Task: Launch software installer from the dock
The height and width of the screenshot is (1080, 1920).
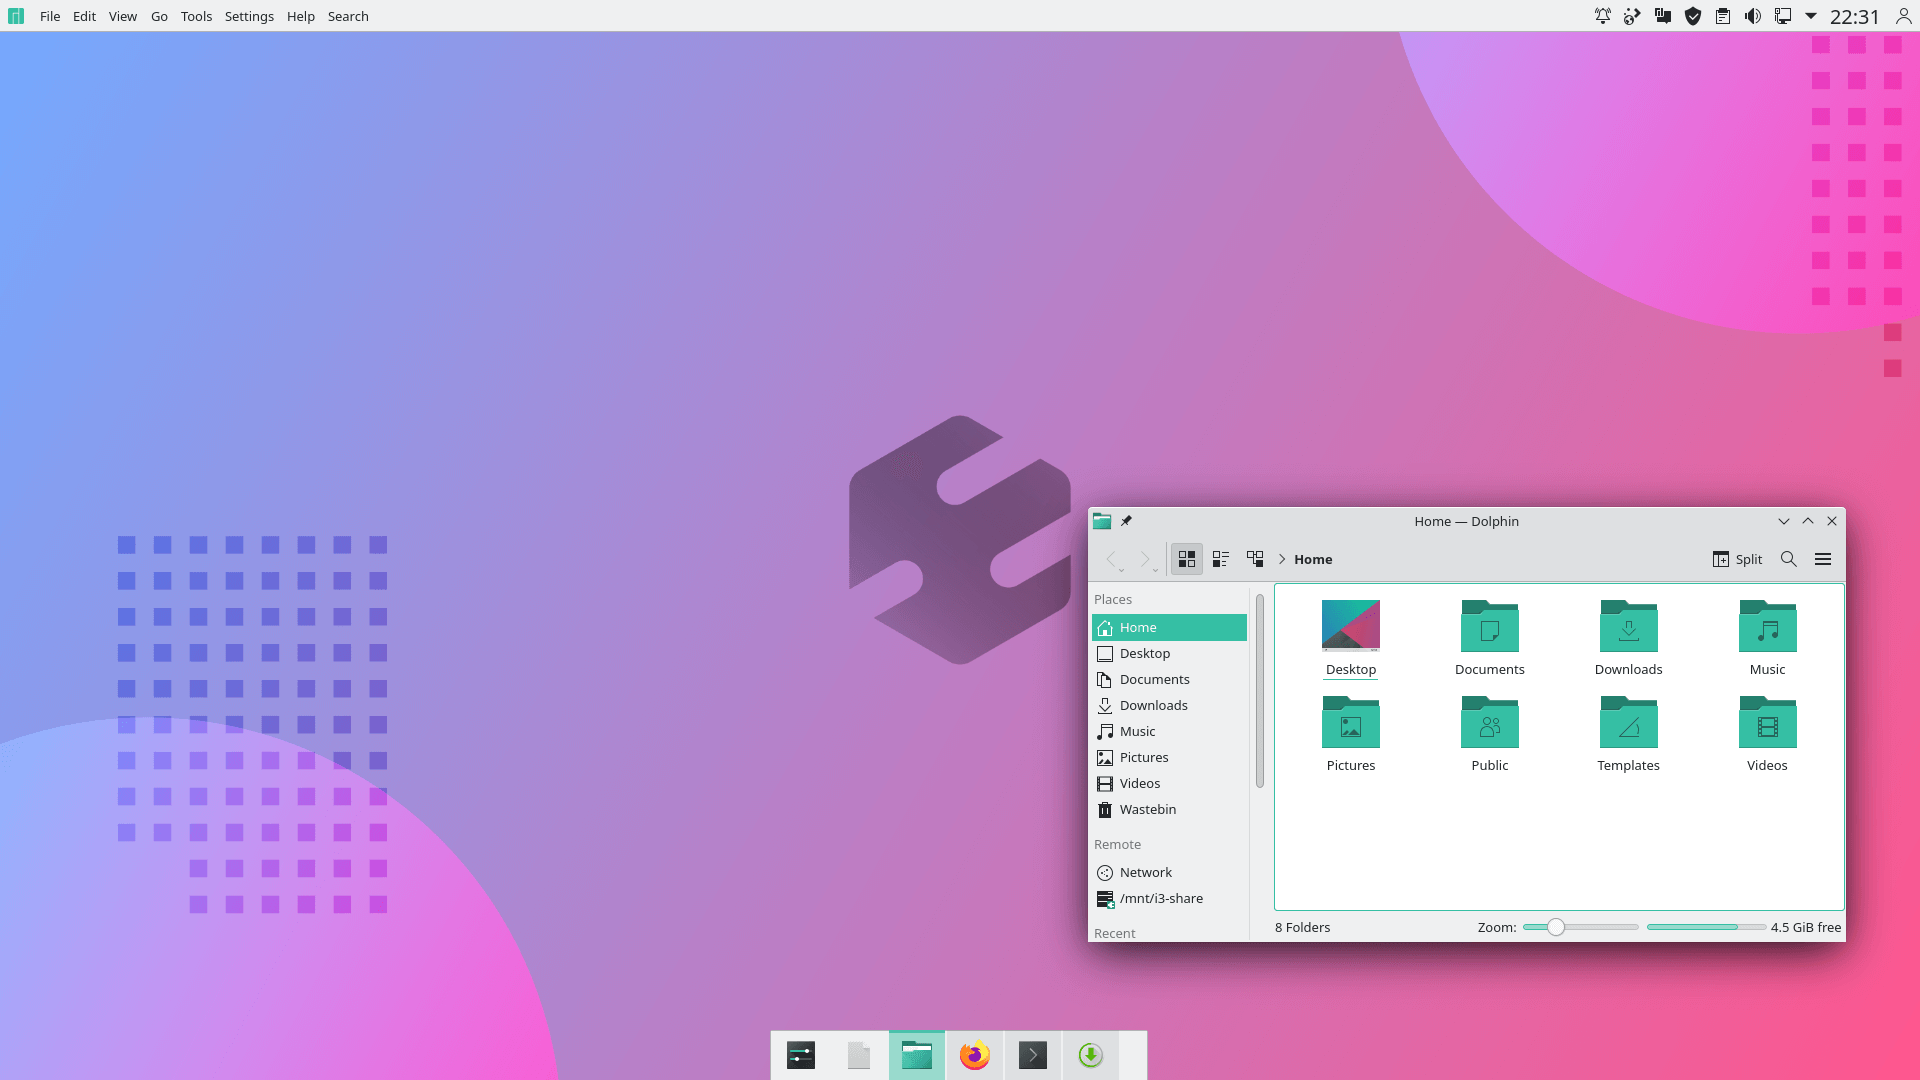Action: (1091, 1055)
